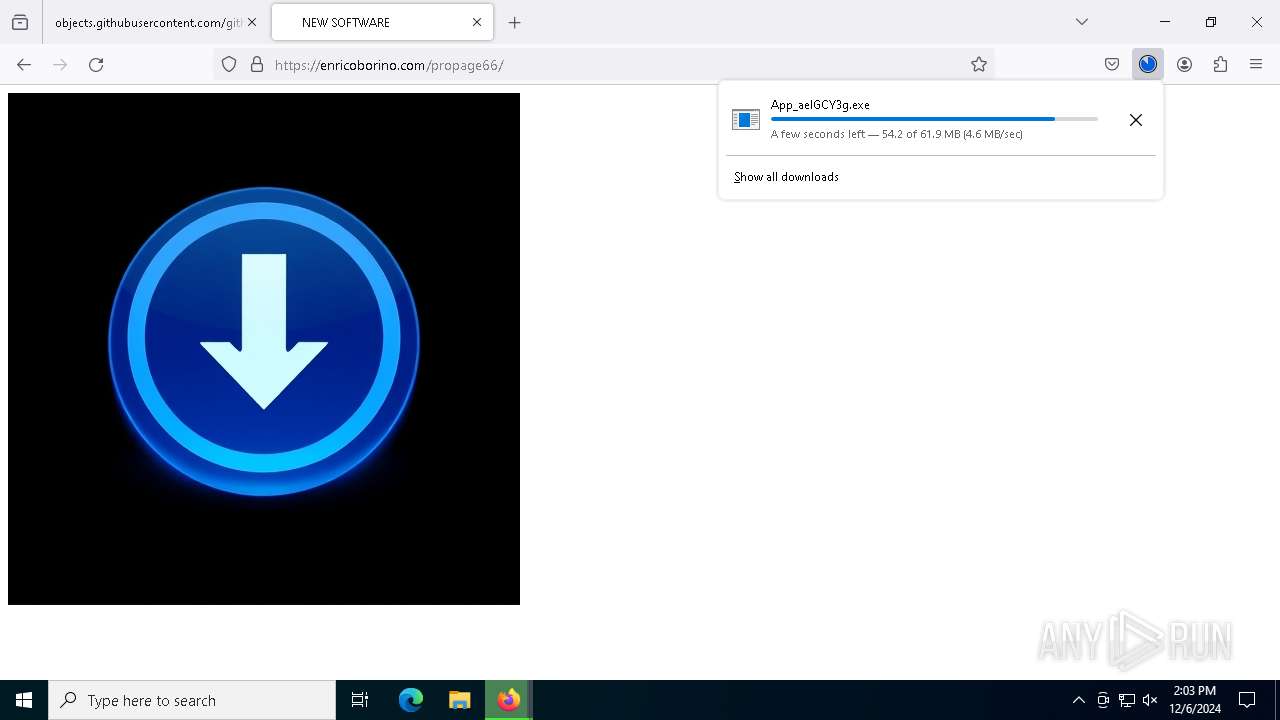Open the Firefox application menu
Image resolution: width=1280 pixels, height=720 pixels.
pos(1256,64)
